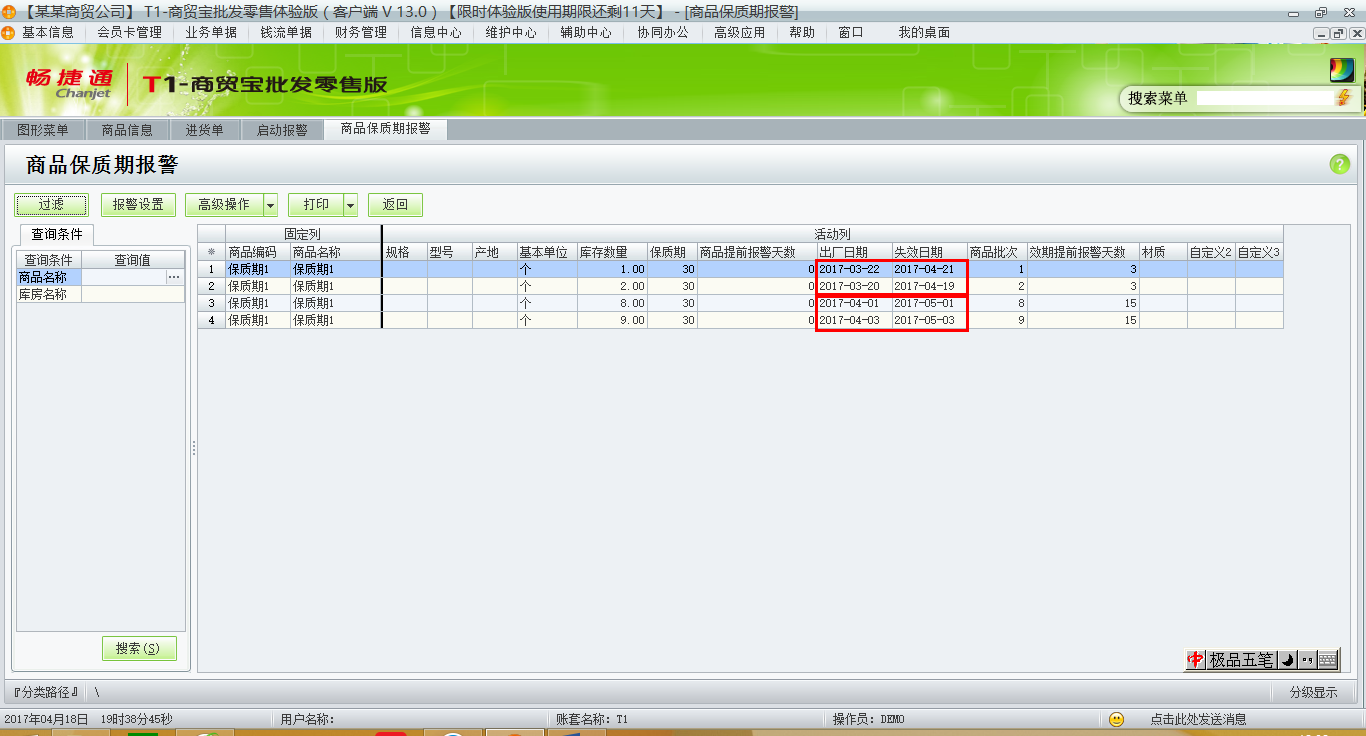This screenshot has width=1366, height=736.
Task: Click the 效期提前报警天数 column header
Action: click(1082, 252)
